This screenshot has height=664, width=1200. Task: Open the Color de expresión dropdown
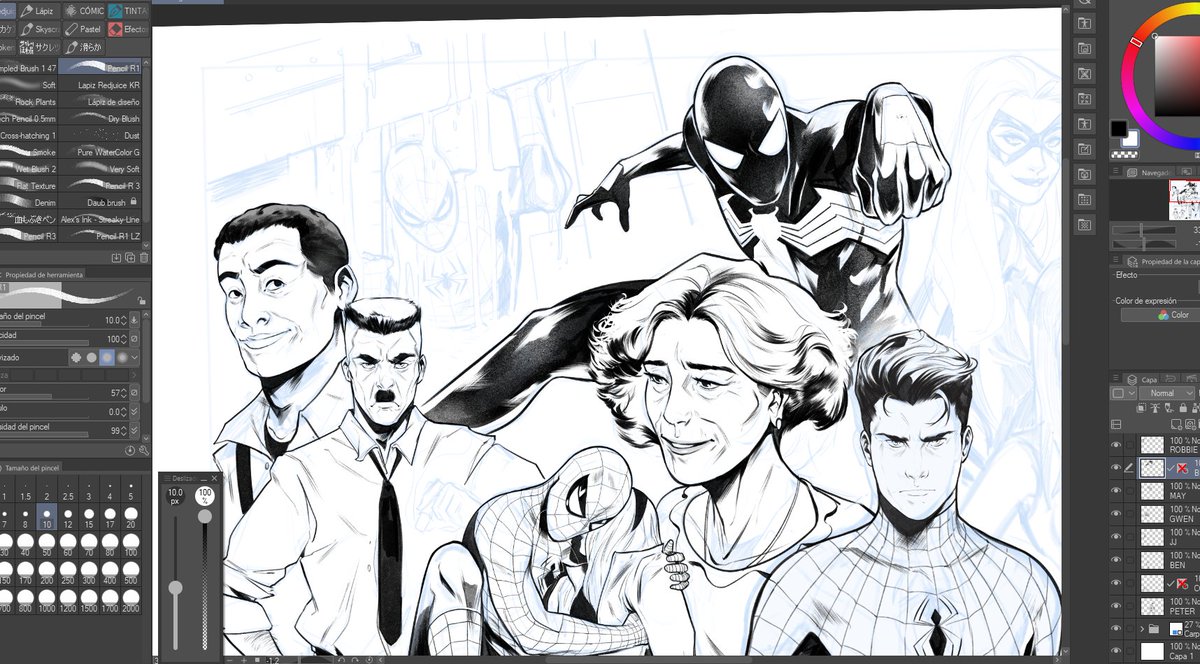pos(1160,315)
